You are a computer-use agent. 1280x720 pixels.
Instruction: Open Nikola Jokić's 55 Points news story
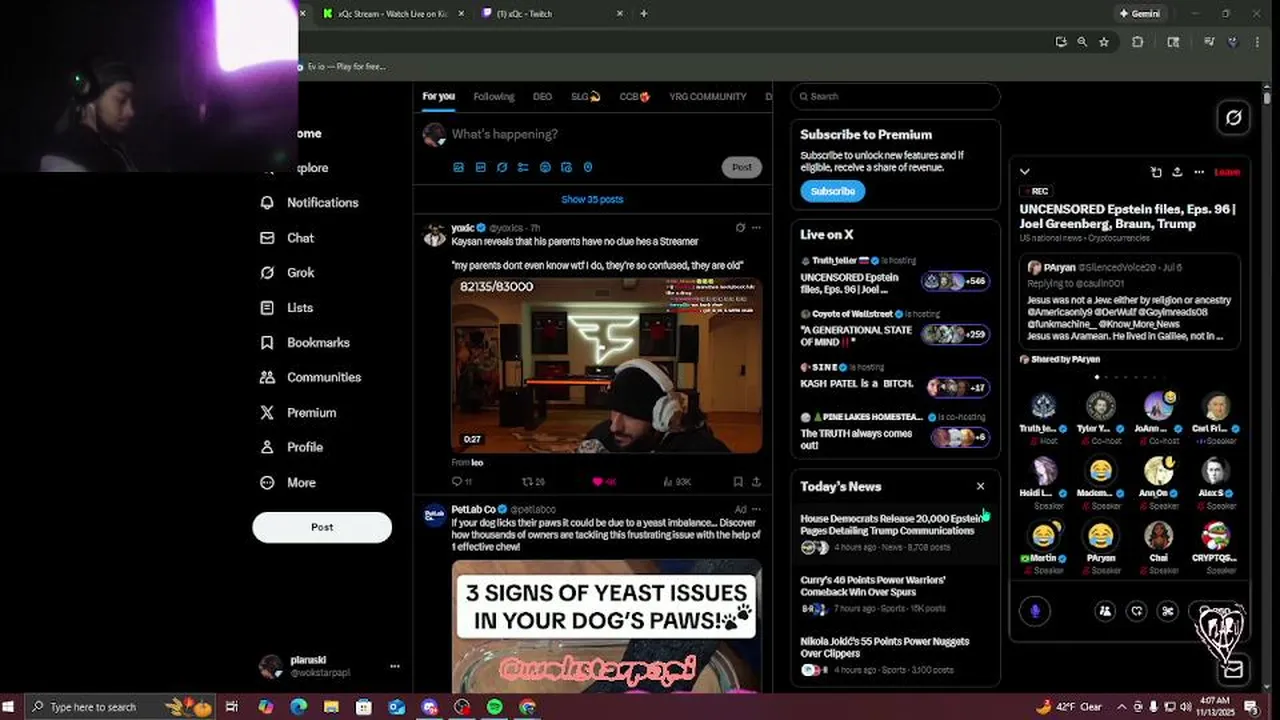coord(895,655)
